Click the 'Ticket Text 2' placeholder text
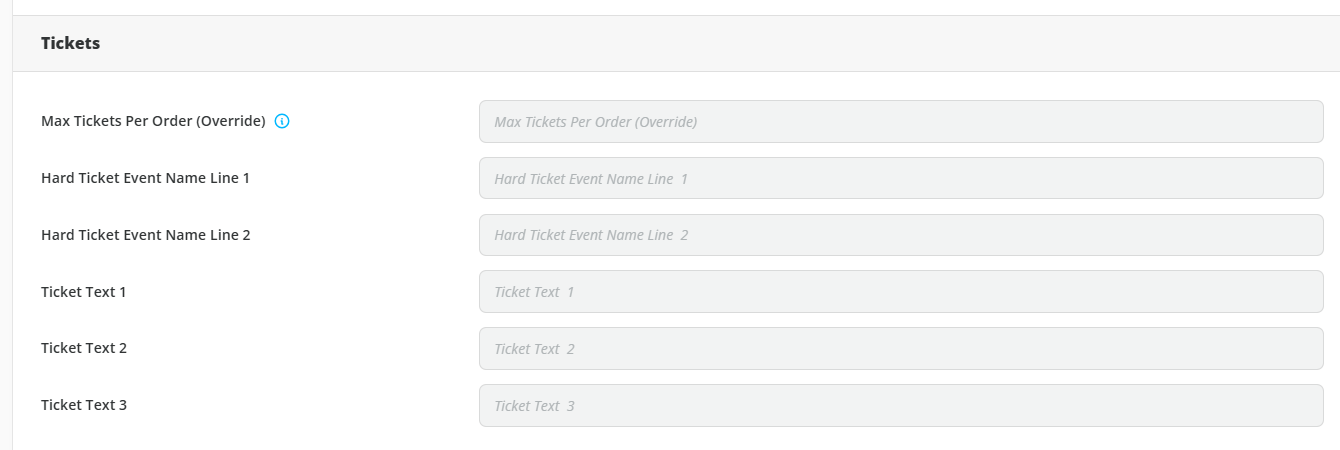 [534, 349]
